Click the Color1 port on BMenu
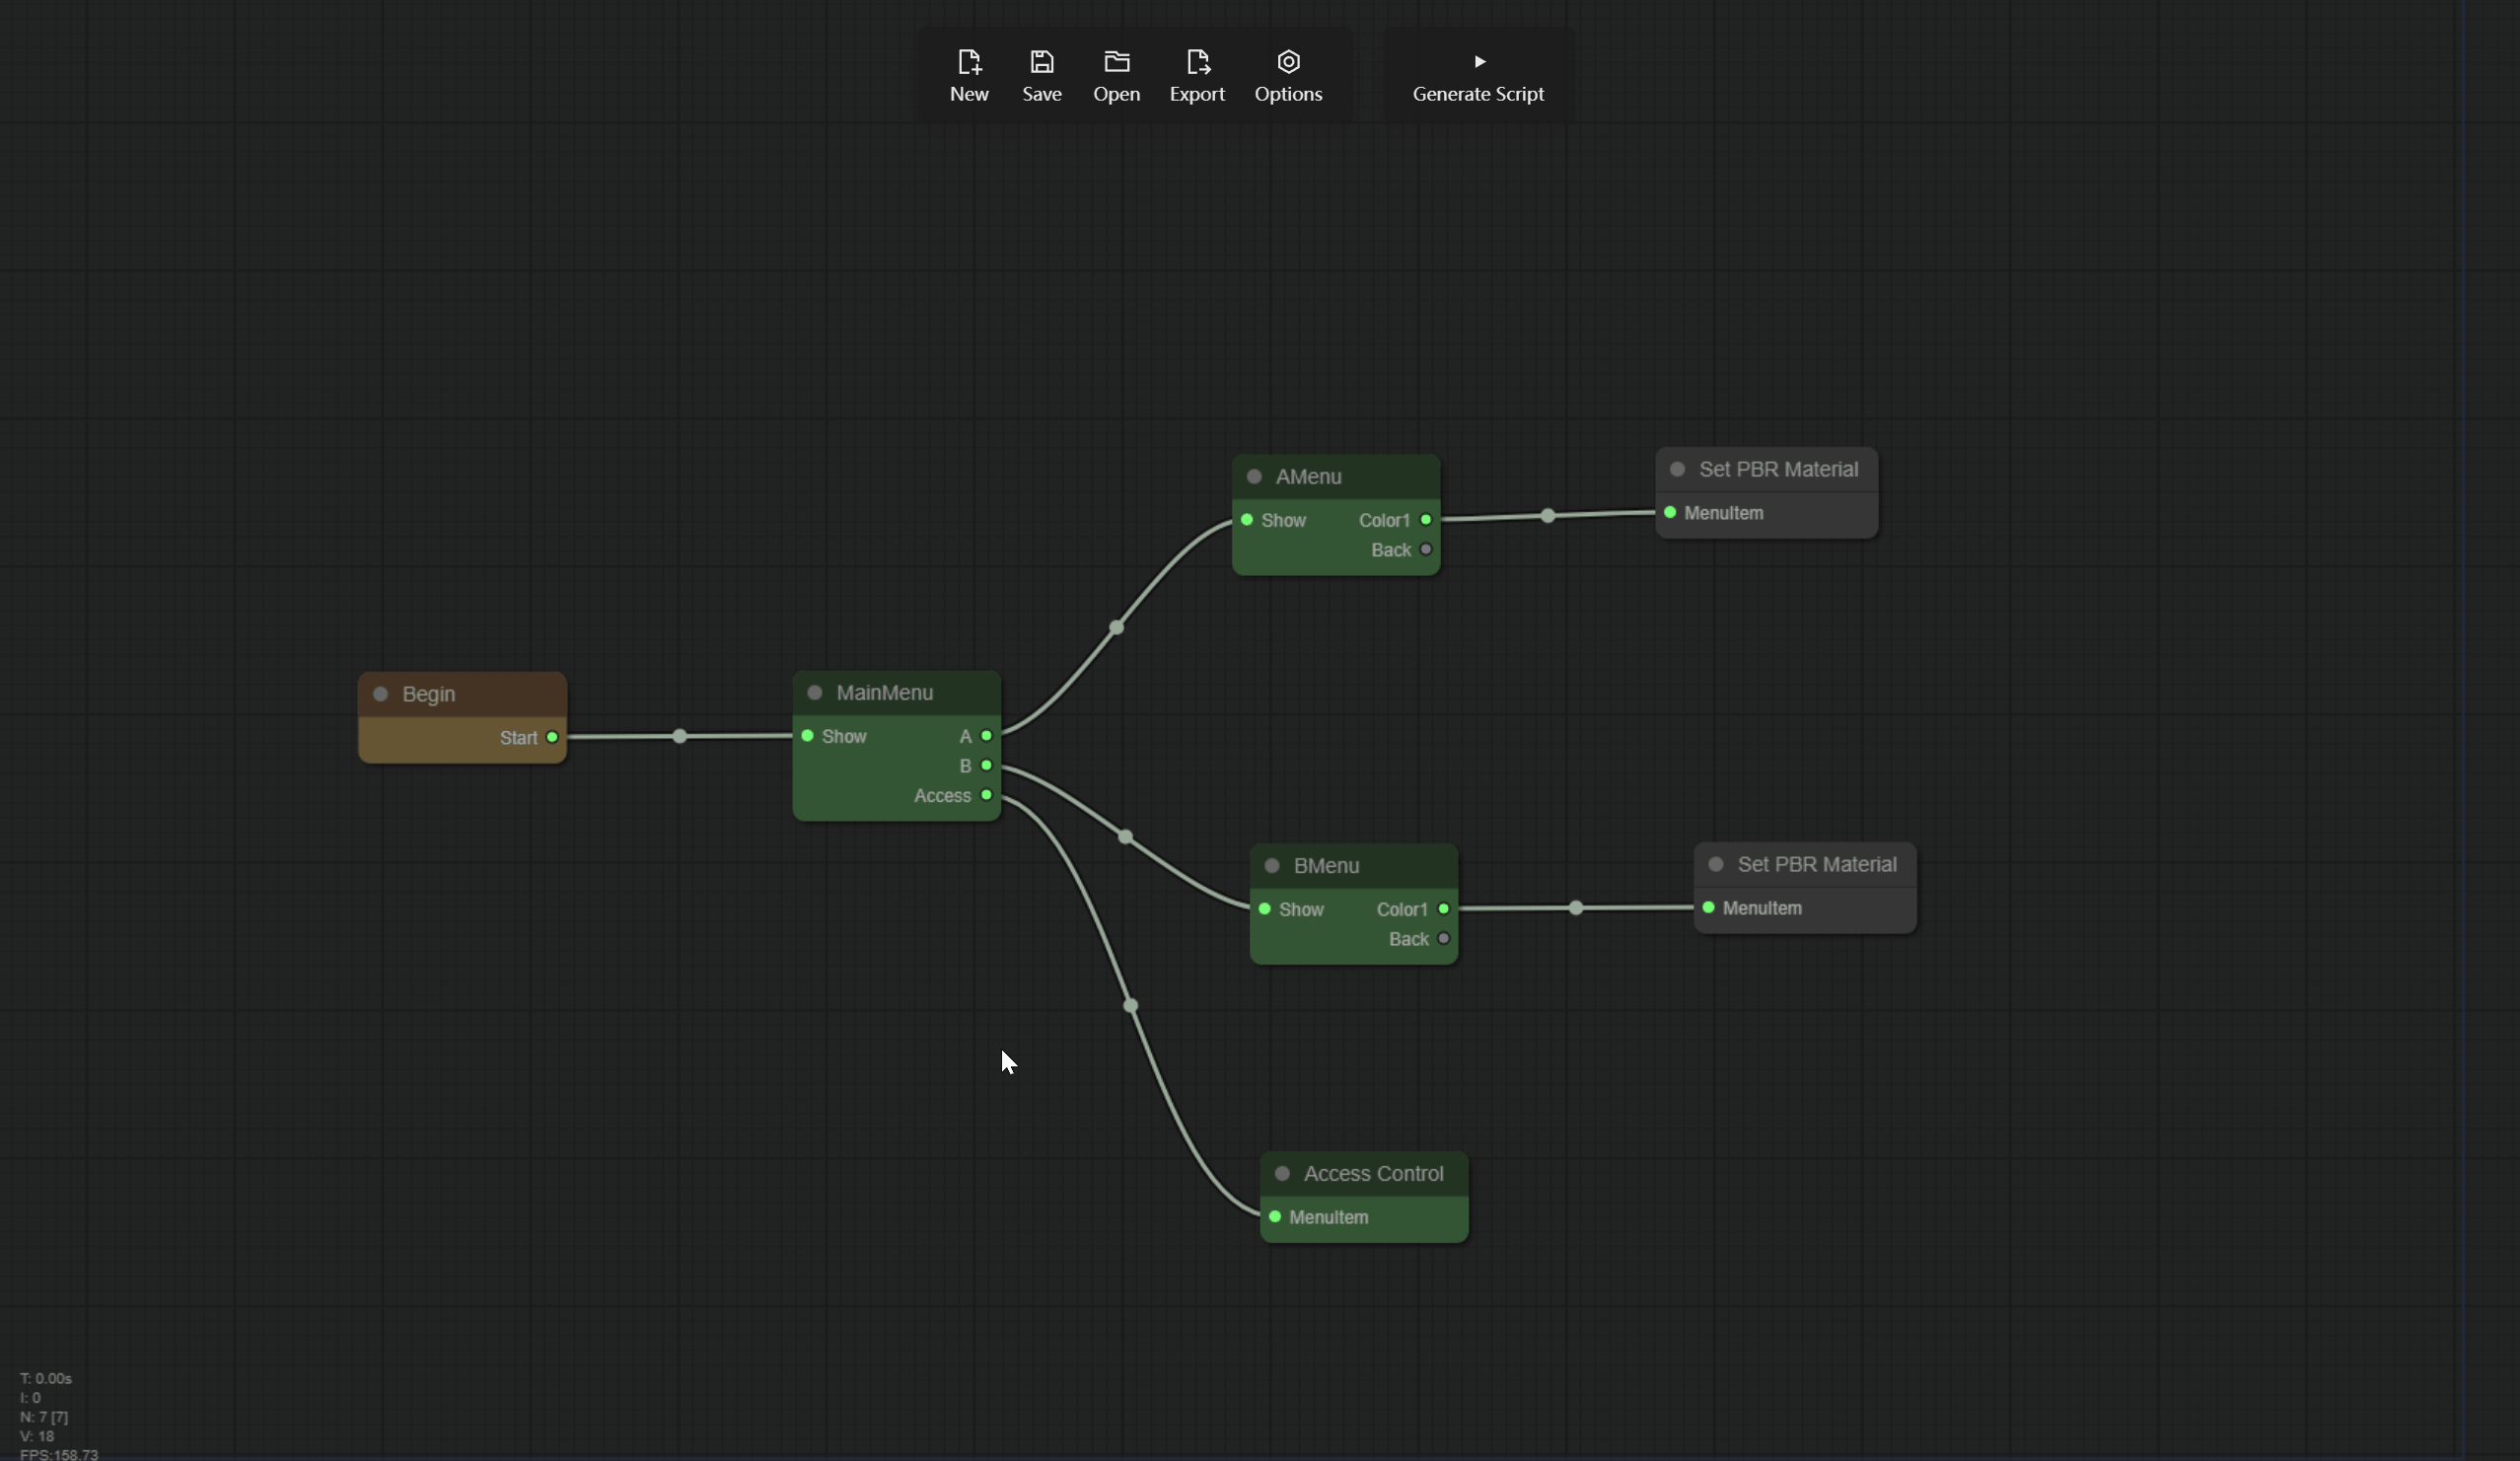 [x=1443, y=909]
